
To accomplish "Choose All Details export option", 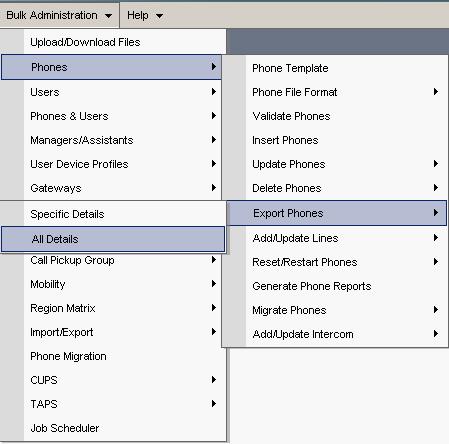I will 113,239.
